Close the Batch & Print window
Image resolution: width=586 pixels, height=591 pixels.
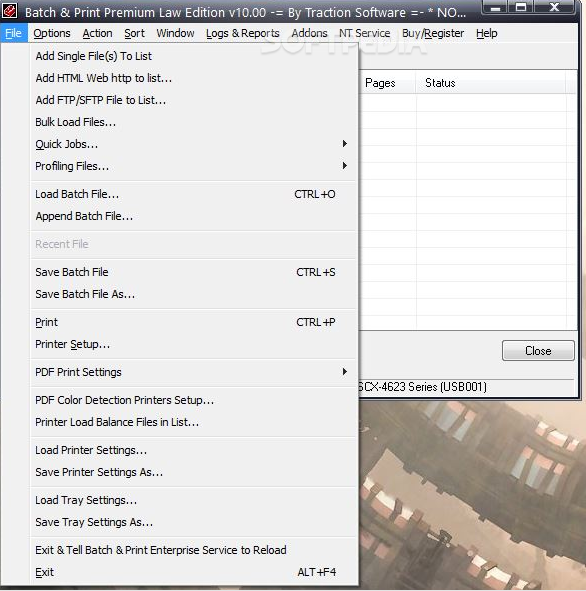[554, 7]
